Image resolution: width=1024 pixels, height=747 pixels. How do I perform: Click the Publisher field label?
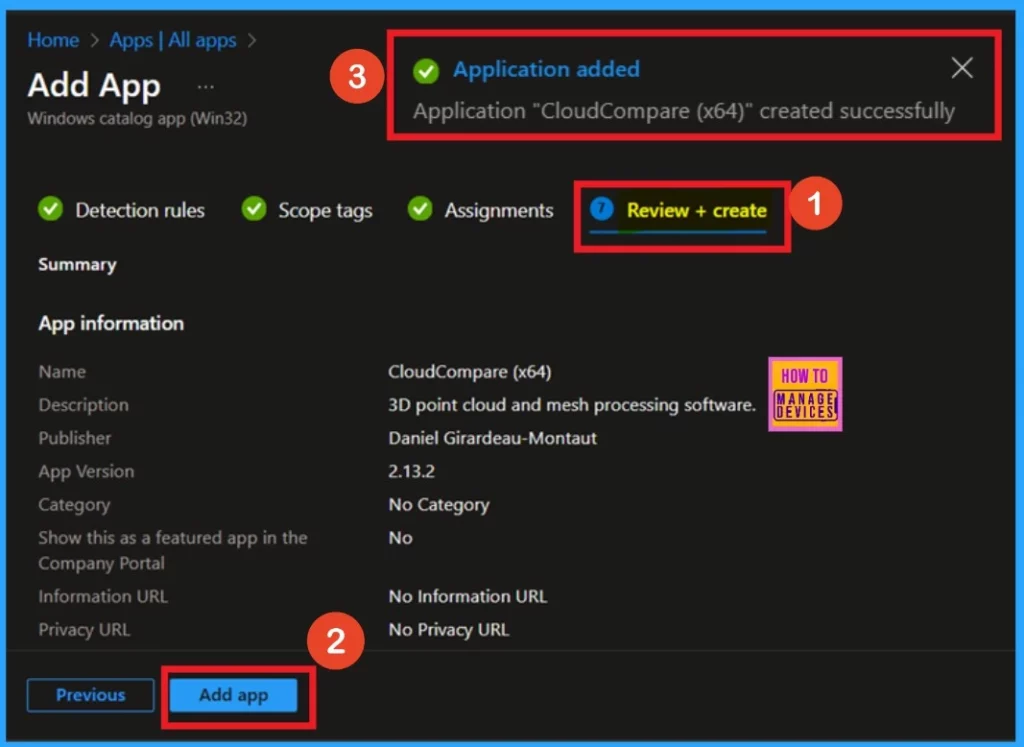(x=74, y=438)
